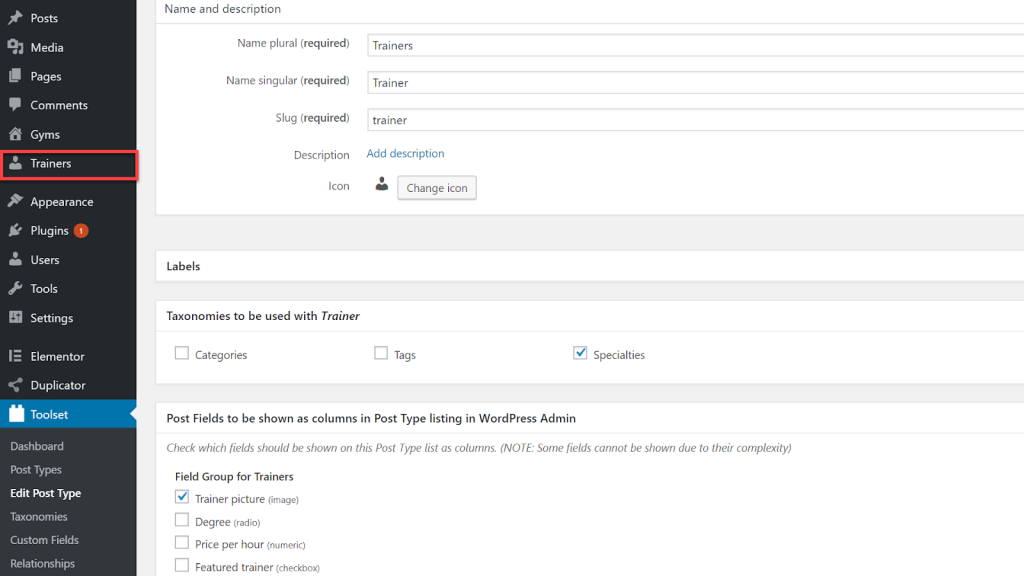Screen dimensions: 1024x576
Task: Click the Media icon in sidebar
Action: [x=15, y=47]
